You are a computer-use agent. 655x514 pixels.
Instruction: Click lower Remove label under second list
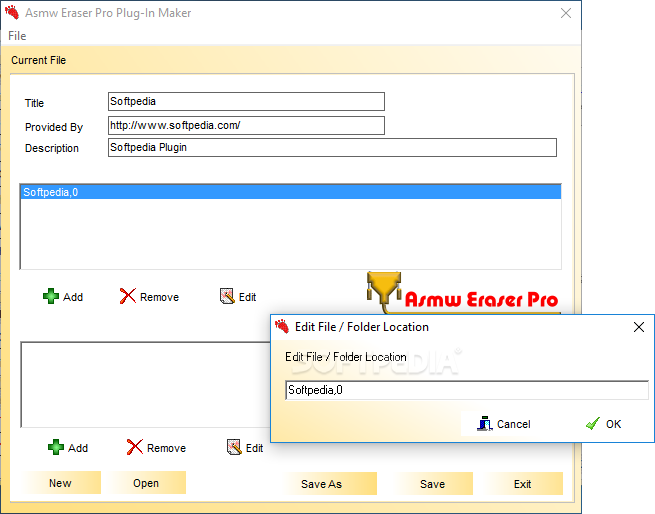point(167,448)
